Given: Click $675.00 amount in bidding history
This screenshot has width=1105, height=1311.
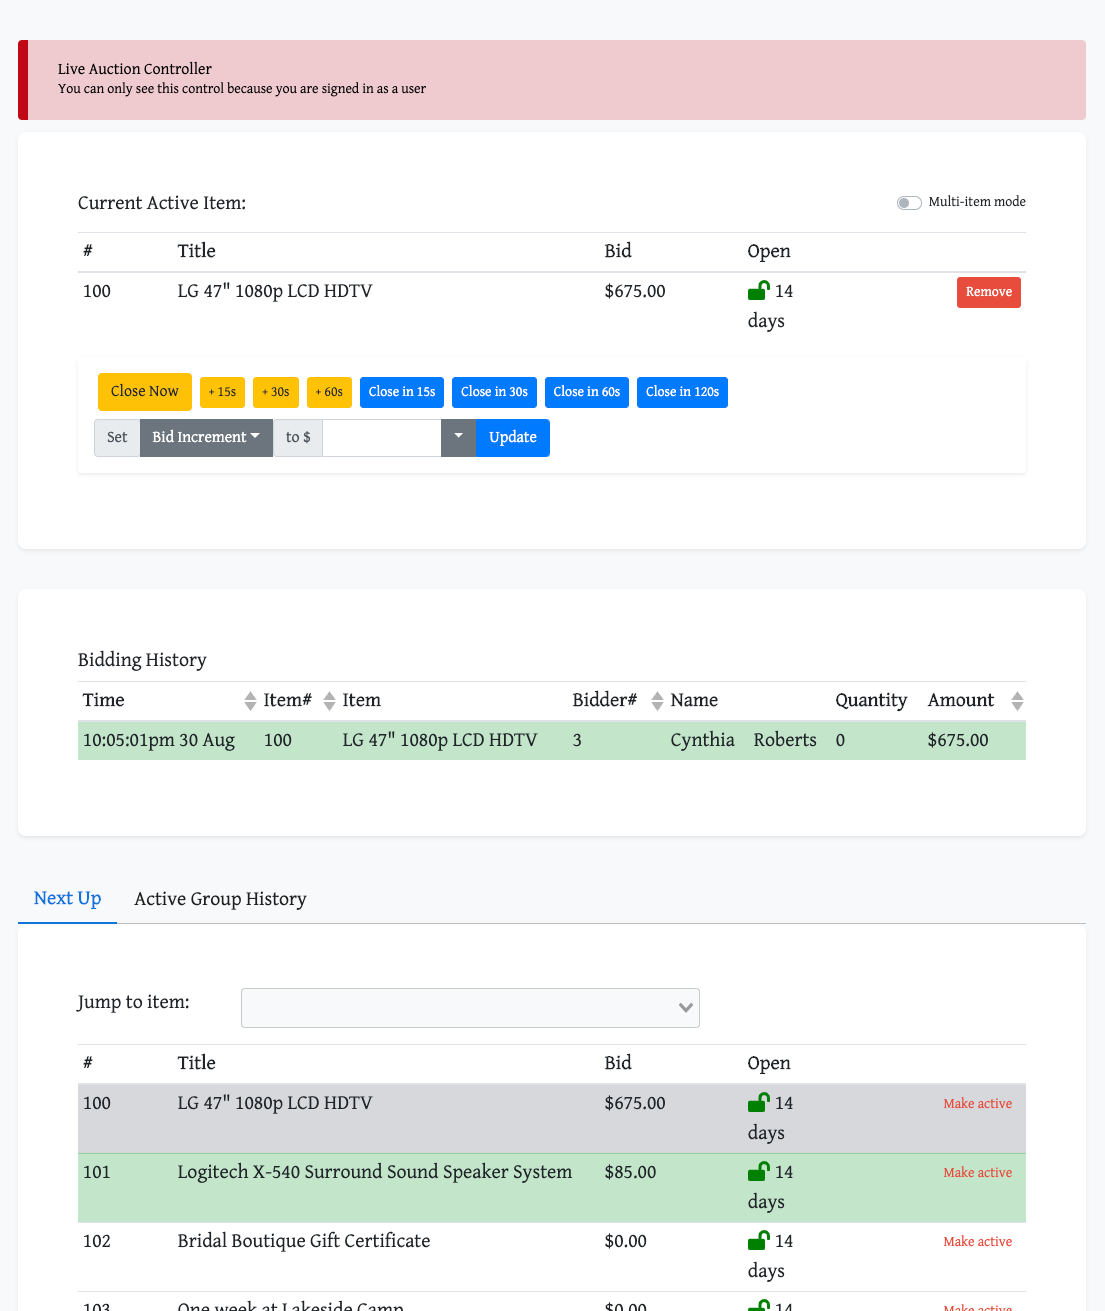Looking at the screenshot, I should (x=958, y=740).
